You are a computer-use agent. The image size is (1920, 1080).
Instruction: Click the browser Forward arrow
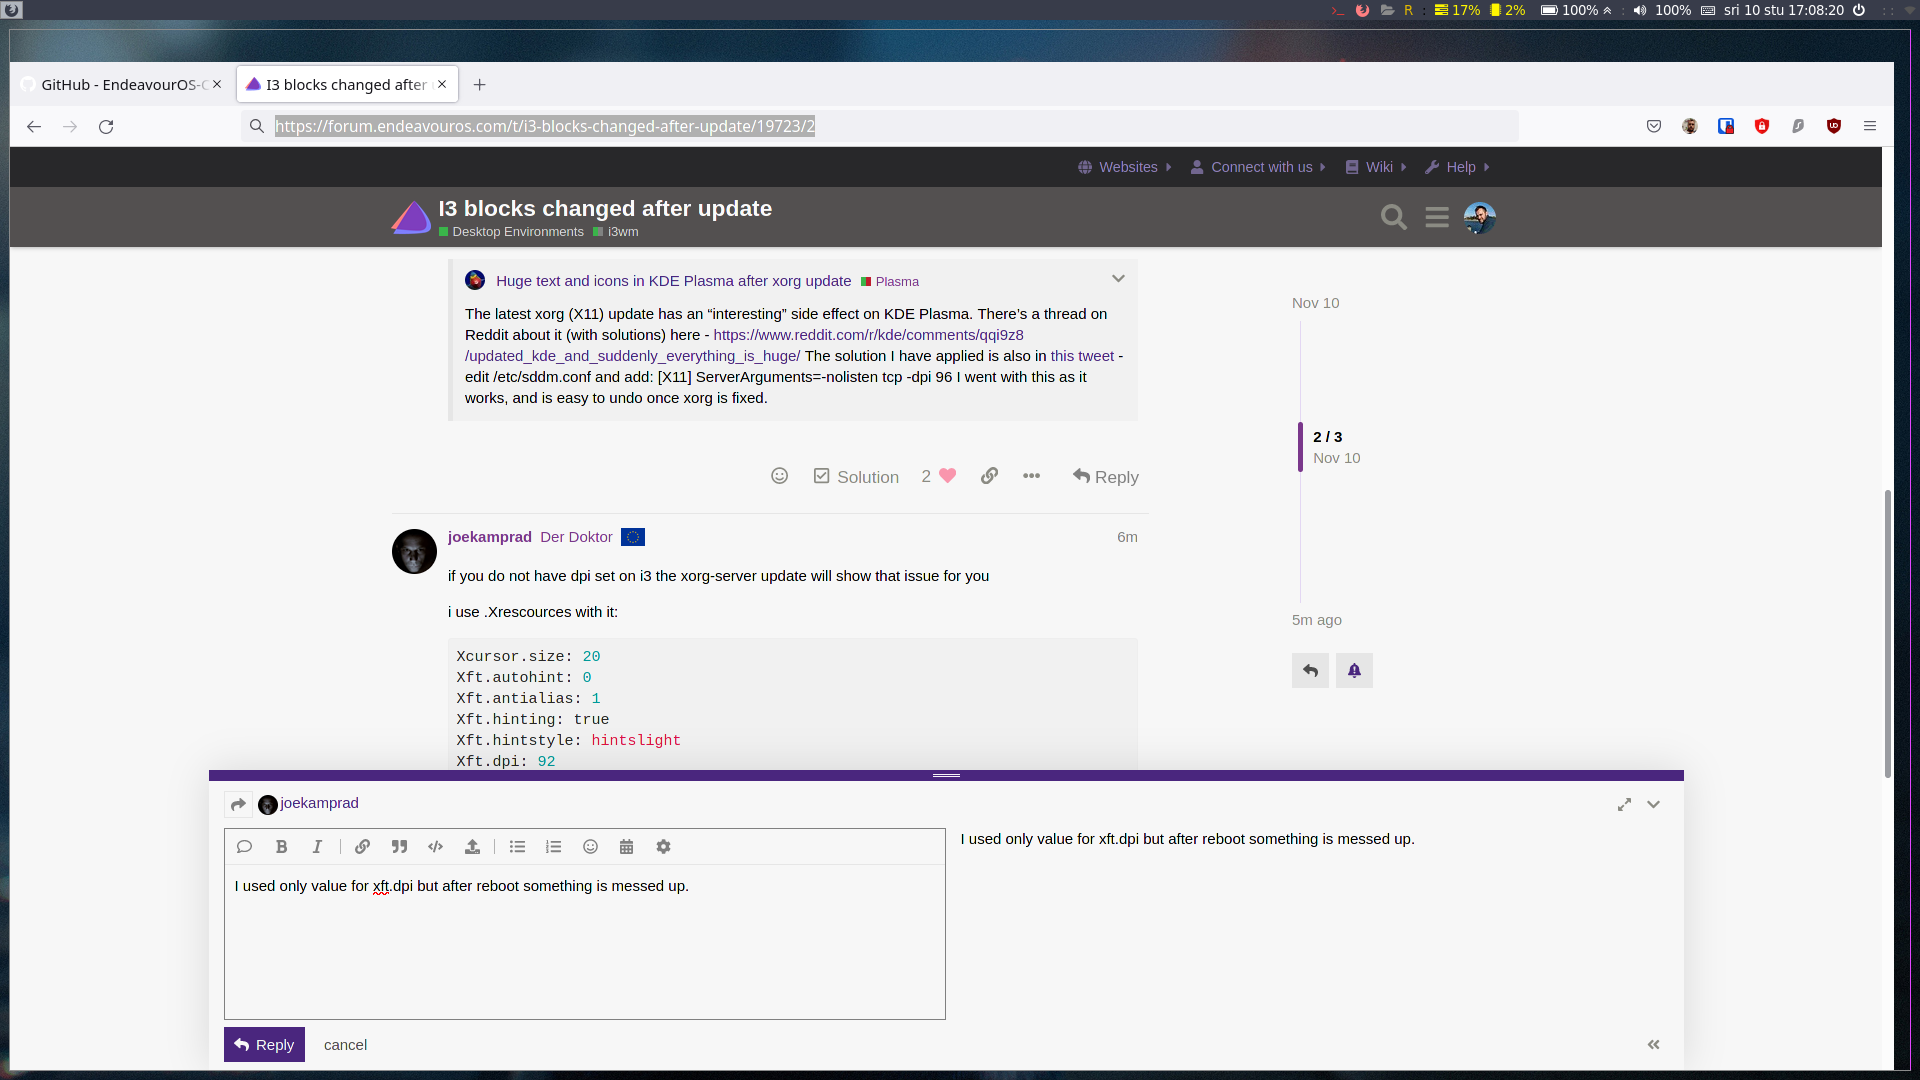point(70,126)
